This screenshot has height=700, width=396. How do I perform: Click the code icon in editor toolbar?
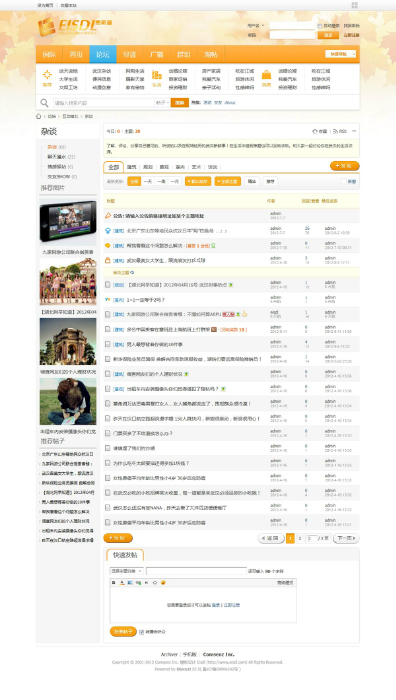click(155, 583)
